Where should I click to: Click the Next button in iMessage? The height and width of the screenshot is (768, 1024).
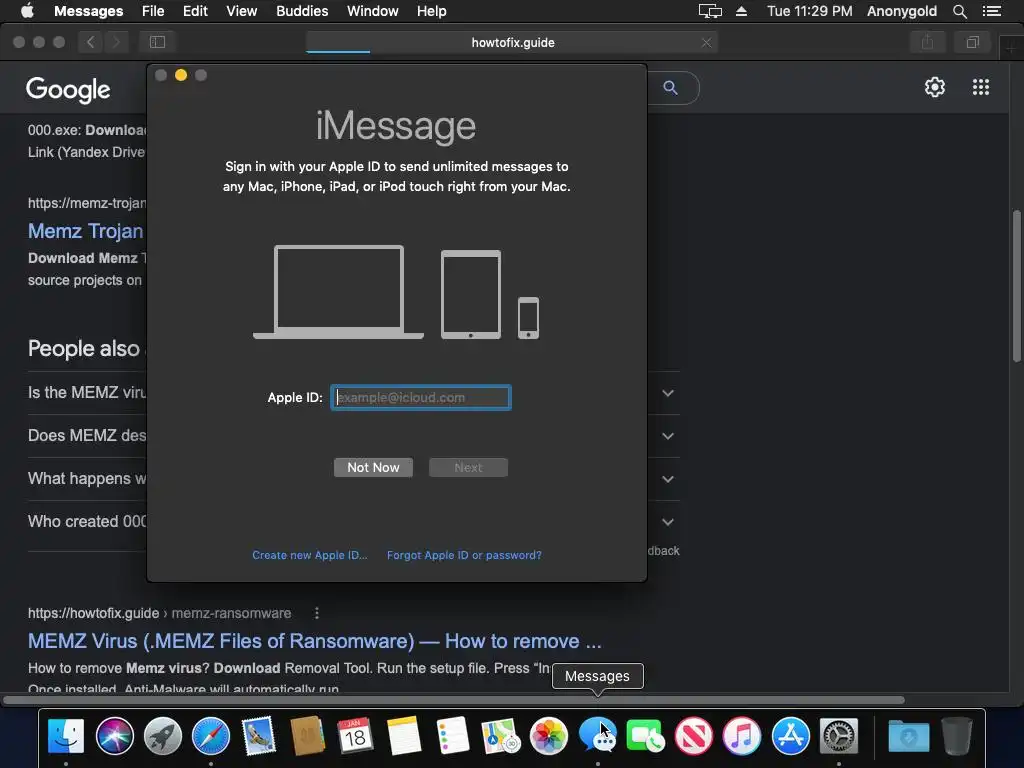pyautogui.click(x=468, y=468)
